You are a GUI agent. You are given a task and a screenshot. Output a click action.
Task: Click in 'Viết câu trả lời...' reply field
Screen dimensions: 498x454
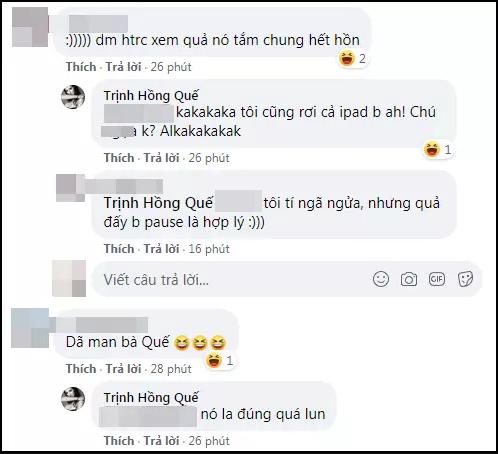287,279
